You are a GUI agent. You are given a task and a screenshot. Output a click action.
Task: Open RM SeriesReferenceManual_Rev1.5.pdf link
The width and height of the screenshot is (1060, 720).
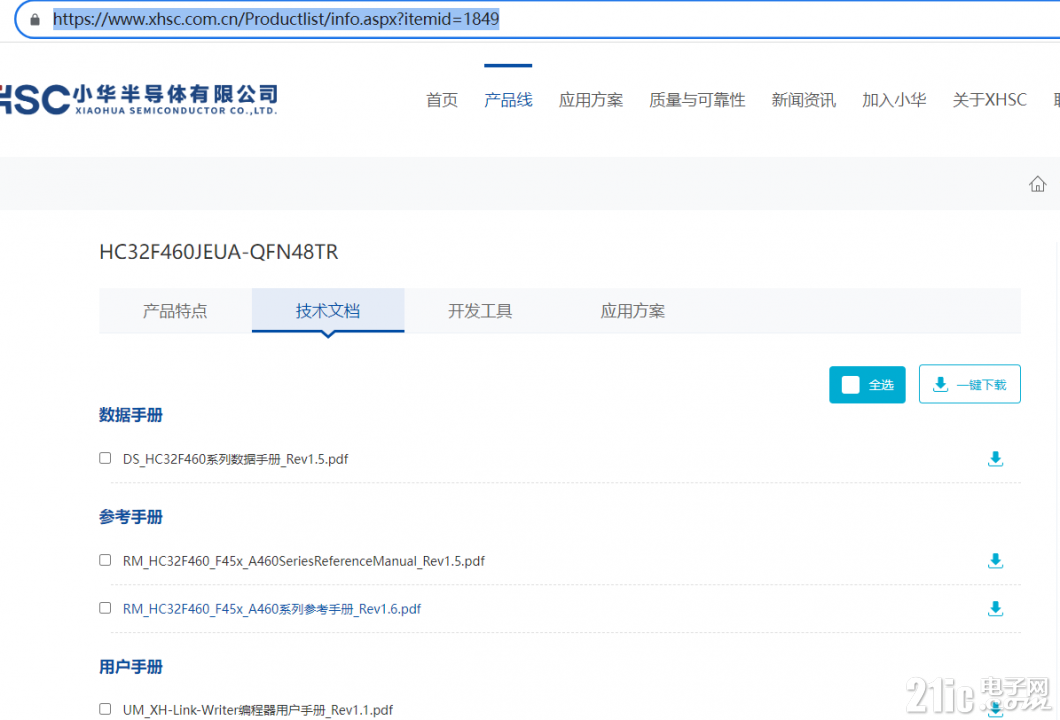click(x=304, y=561)
